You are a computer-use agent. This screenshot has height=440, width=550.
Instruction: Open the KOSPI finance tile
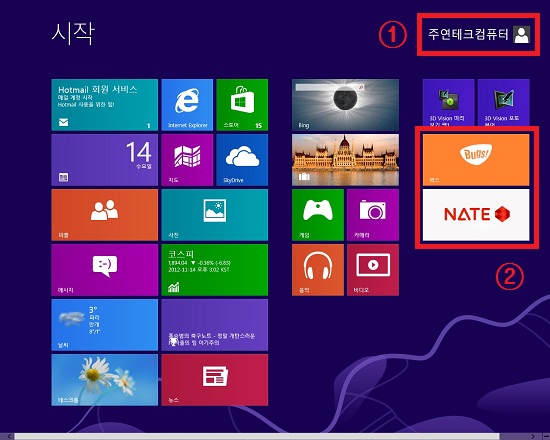tap(215, 270)
